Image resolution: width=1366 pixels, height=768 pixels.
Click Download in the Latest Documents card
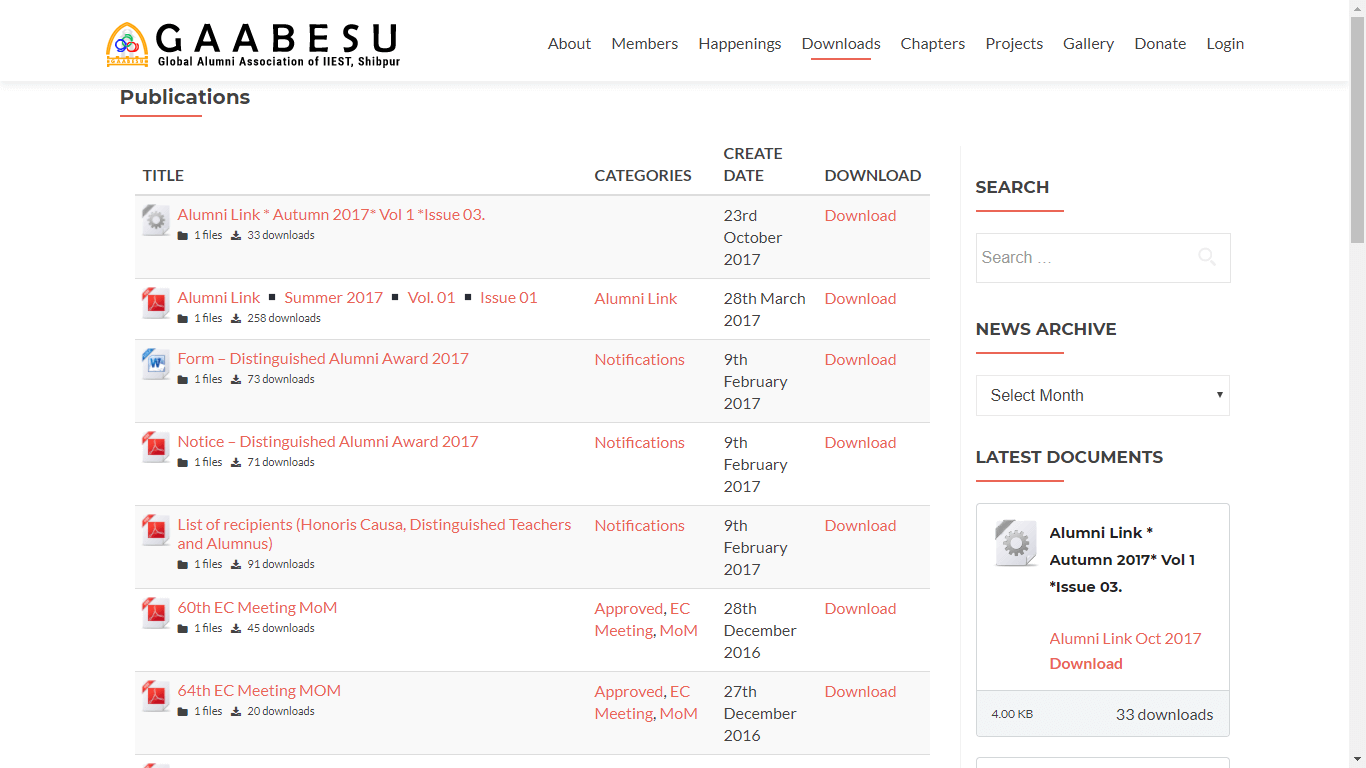click(1085, 664)
